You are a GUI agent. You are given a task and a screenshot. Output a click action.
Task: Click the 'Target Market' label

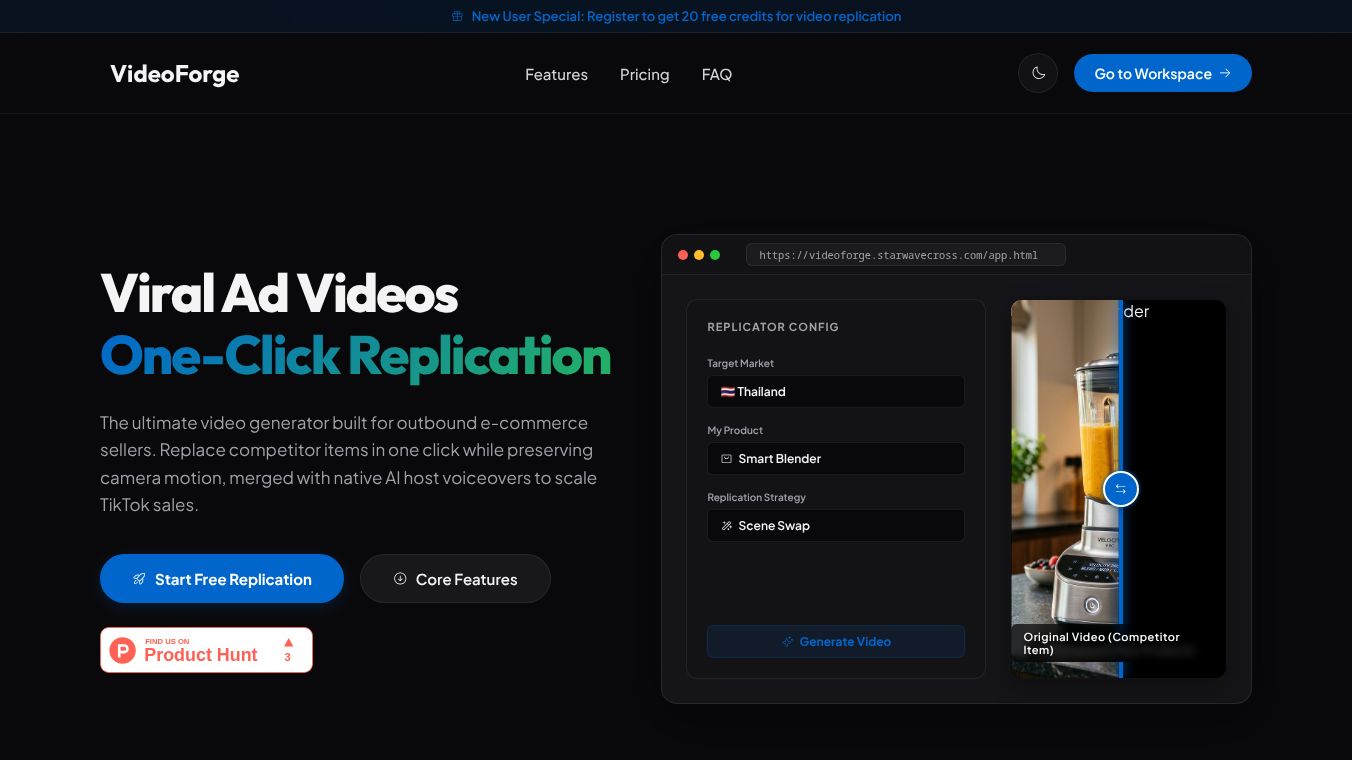pos(741,363)
